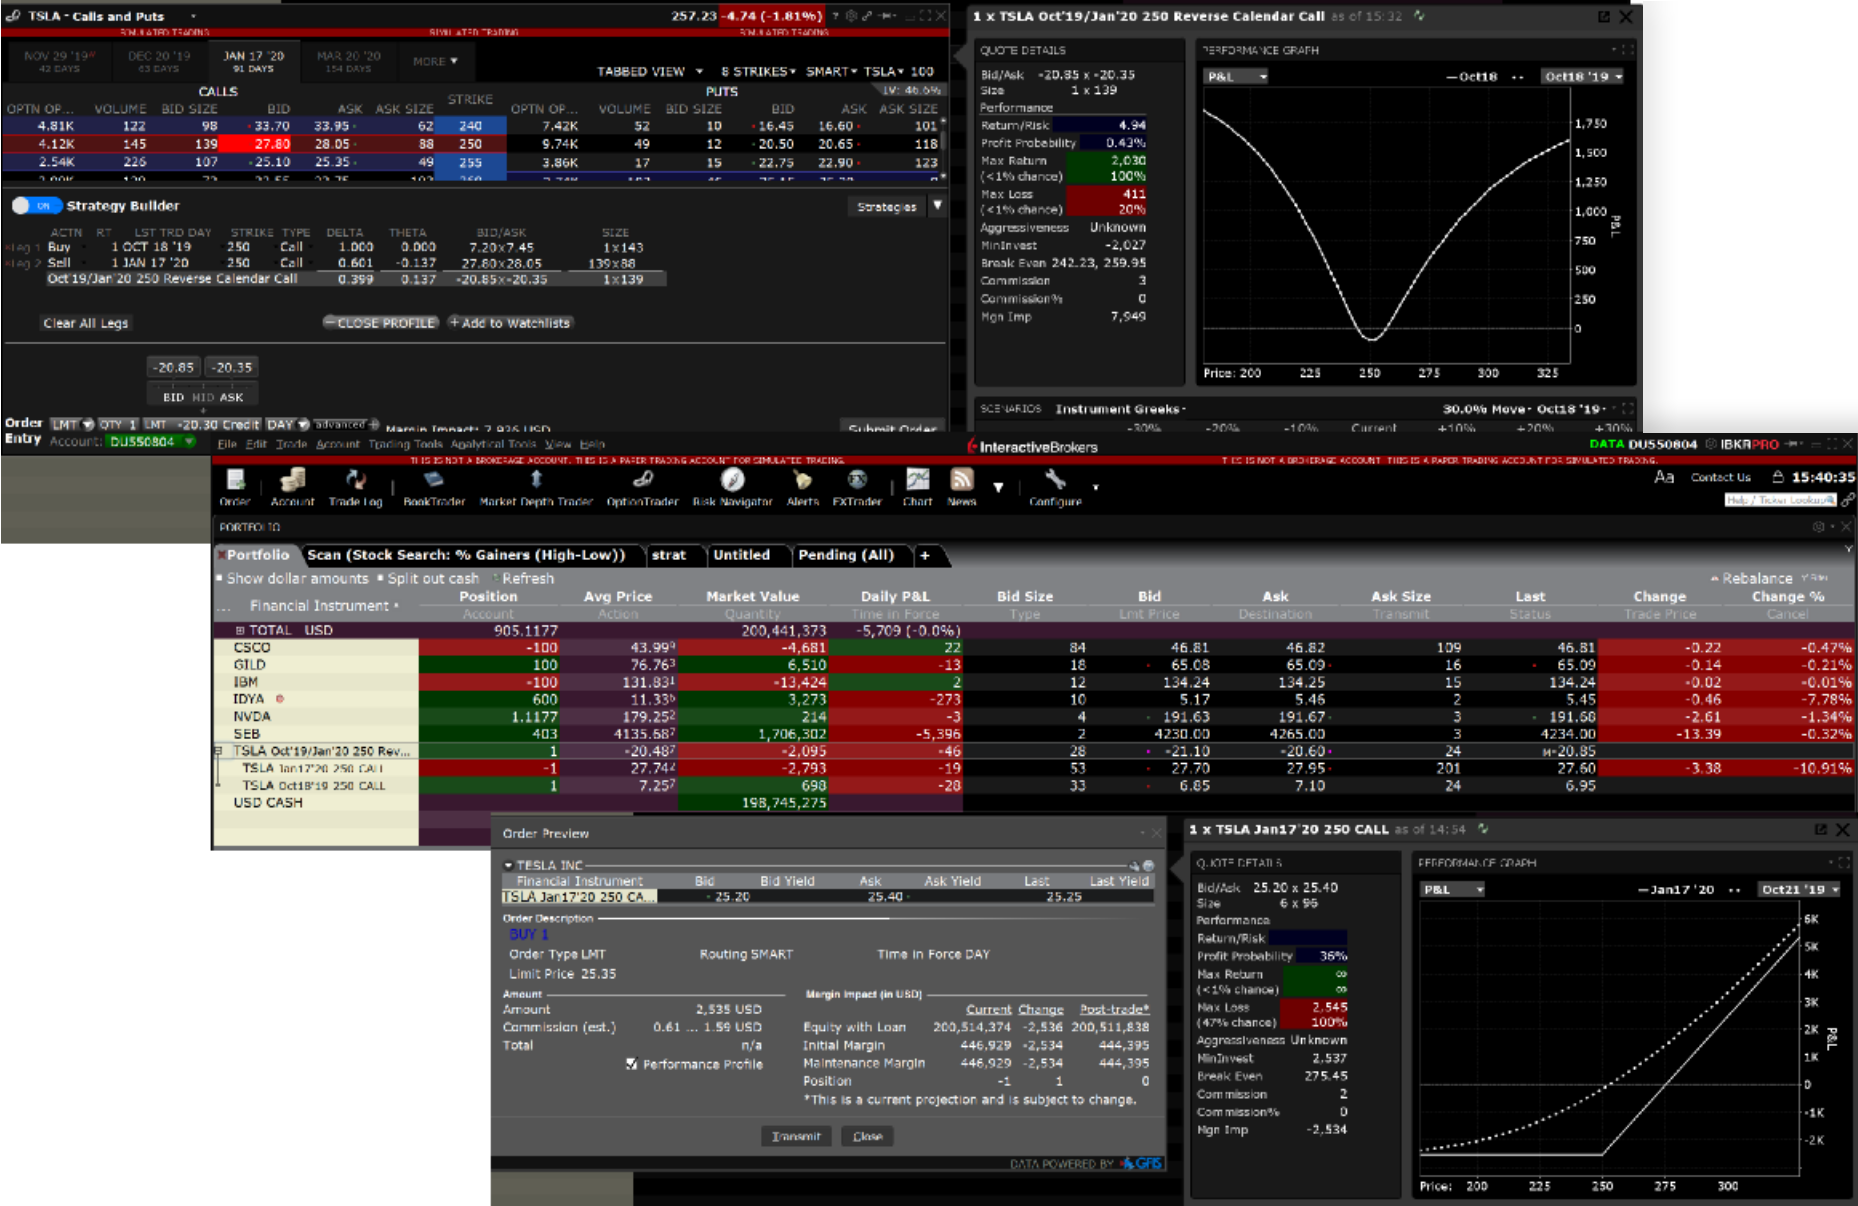The image size is (1858, 1206).
Task: Click the gear icon in TSLA option chain header
Action: click(x=851, y=16)
